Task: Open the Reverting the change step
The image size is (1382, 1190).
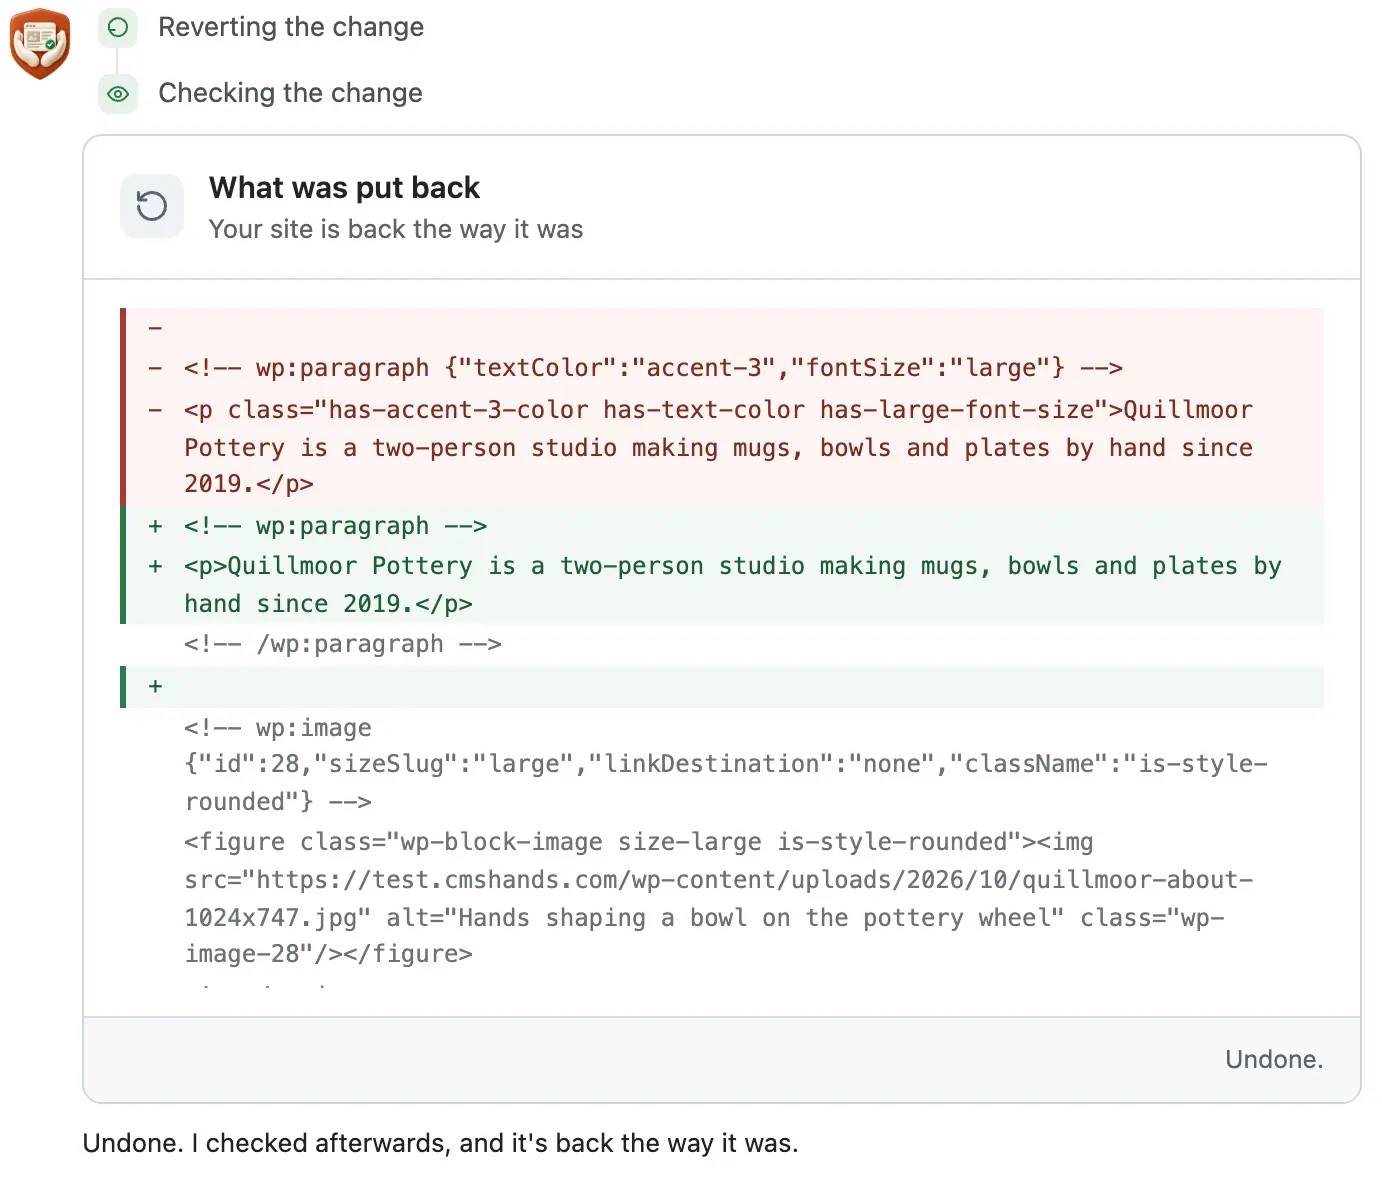Action: click(291, 27)
